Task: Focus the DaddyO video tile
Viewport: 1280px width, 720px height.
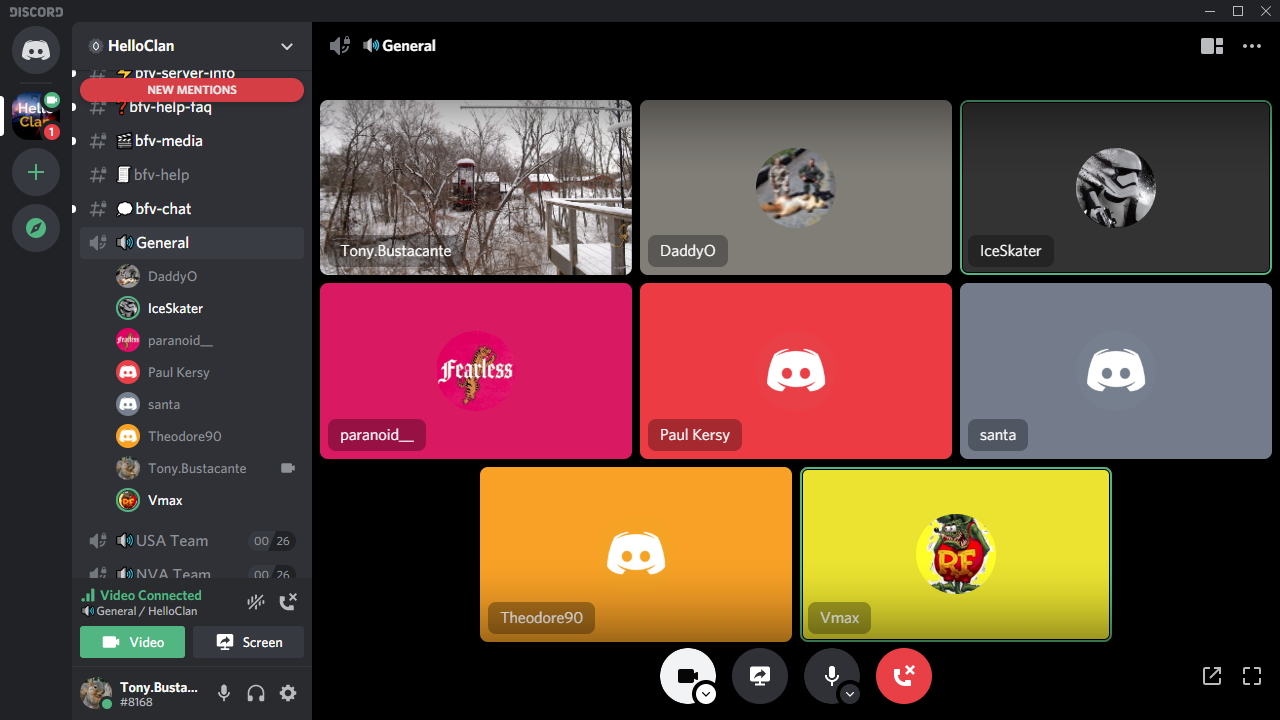Action: pos(796,187)
